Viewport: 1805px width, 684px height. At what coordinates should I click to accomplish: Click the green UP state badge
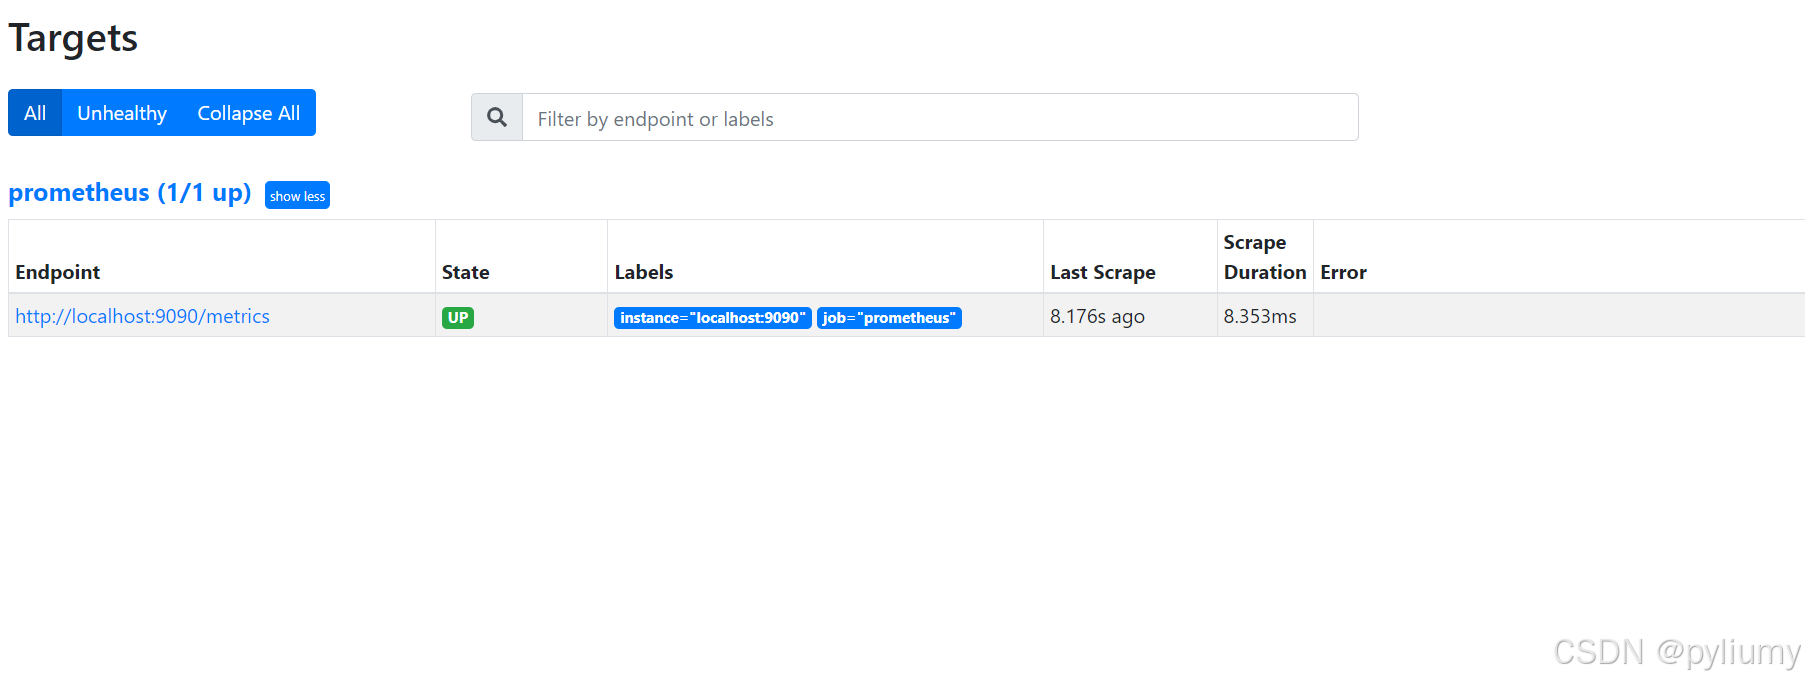(458, 318)
